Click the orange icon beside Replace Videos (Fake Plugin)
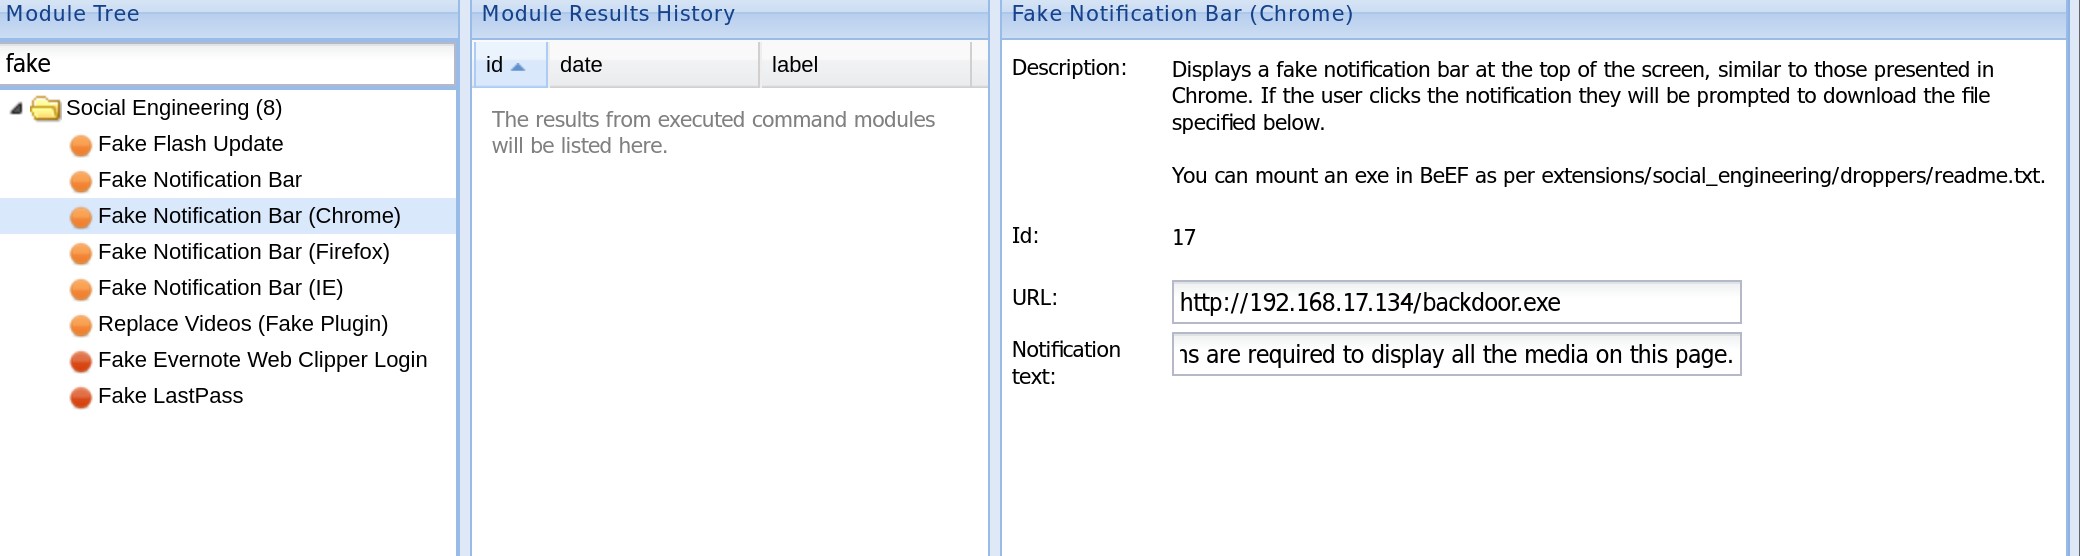 coord(81,326)
